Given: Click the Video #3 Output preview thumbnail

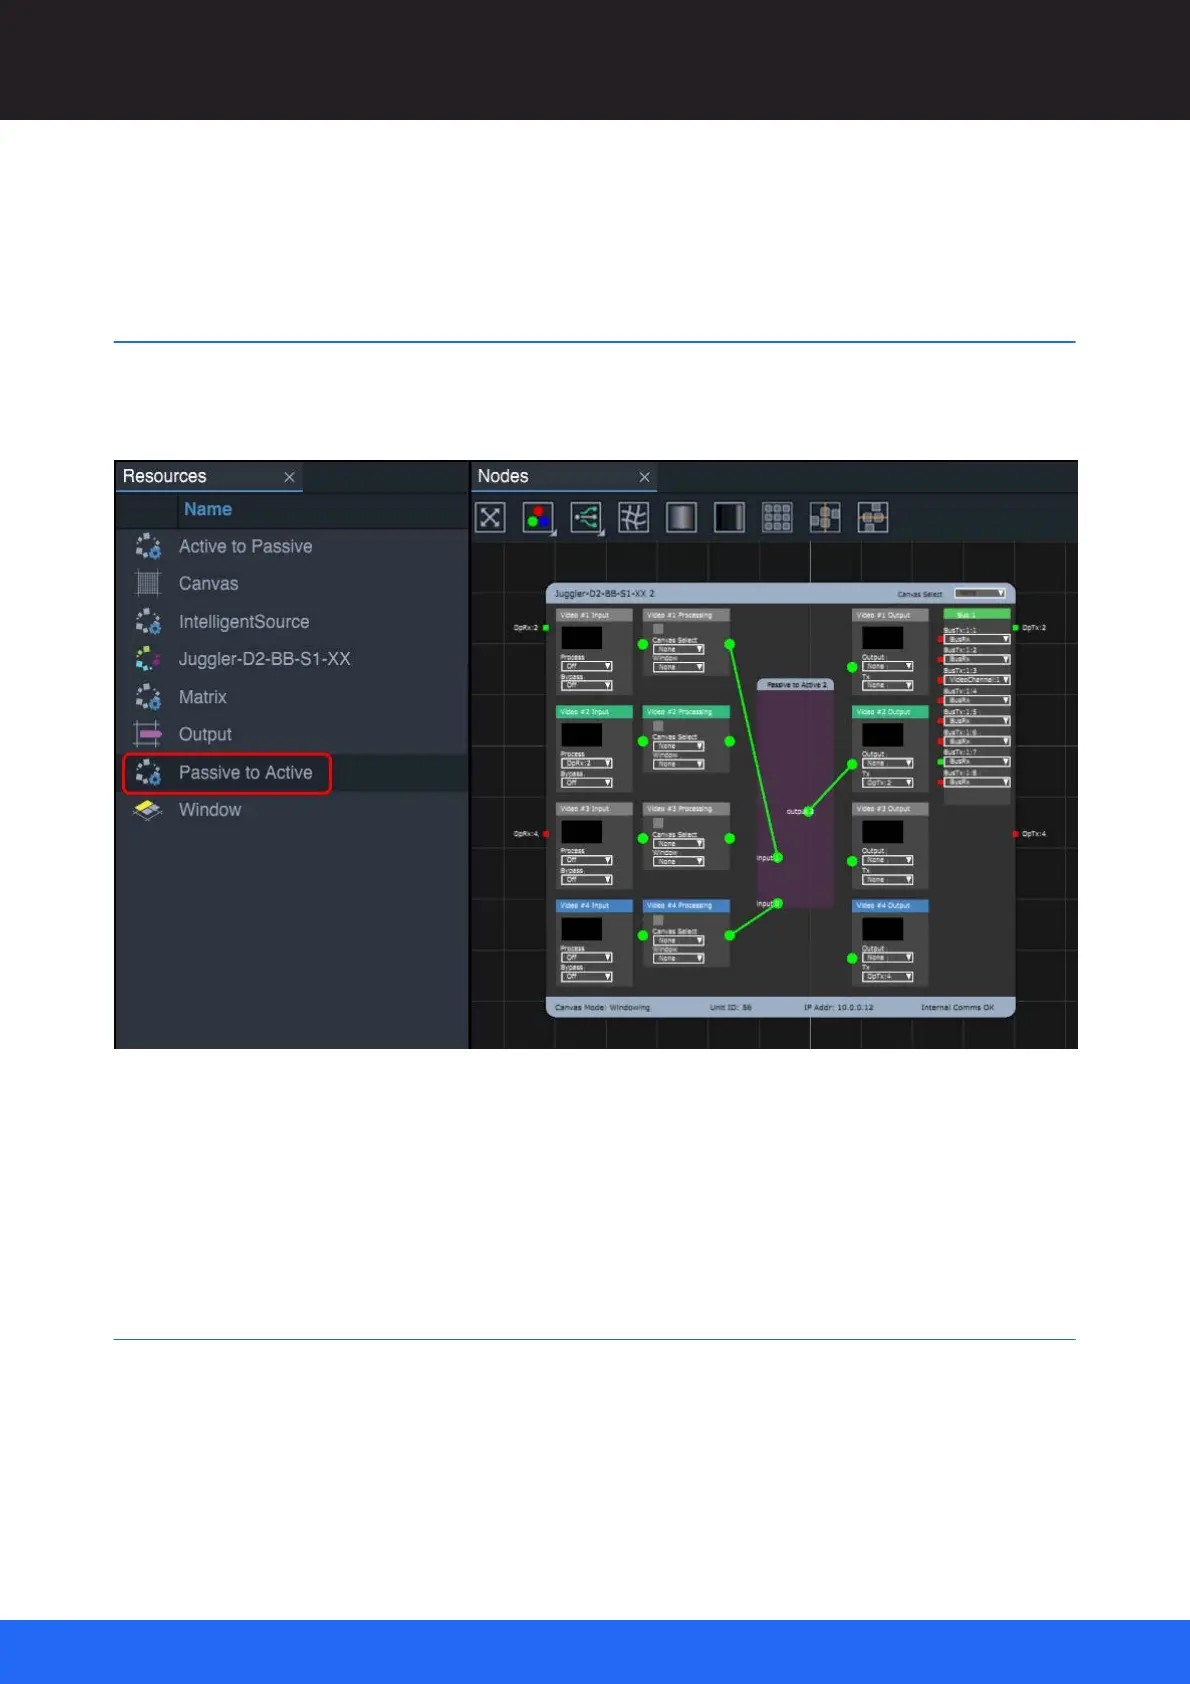Looking at the screenshot, I should pyautogui.click(x=883, y=831).
